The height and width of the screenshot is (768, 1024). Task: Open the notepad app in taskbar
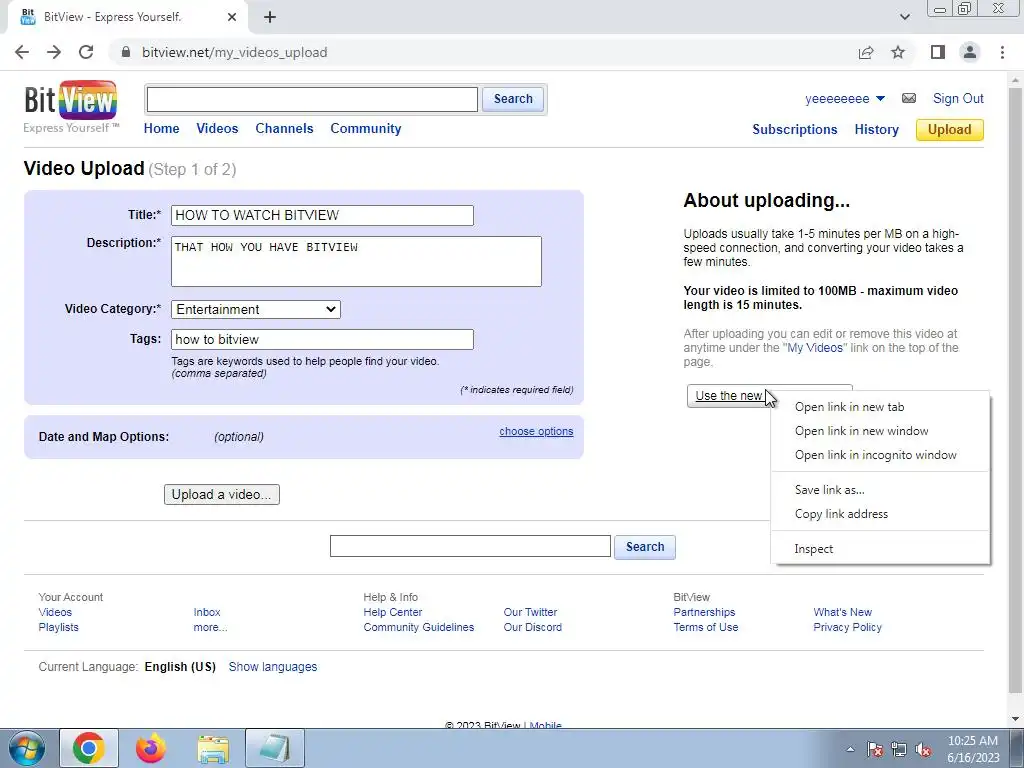(275, 748)
